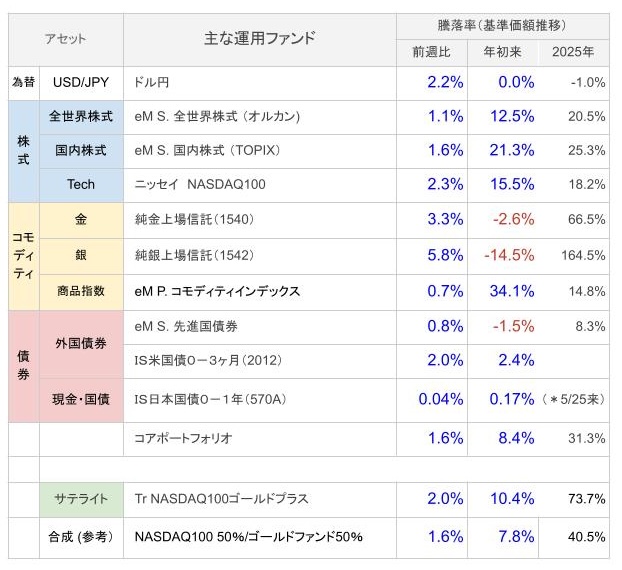Screen dimensions: 622x570
Task: Click the 現金・国債 category cell
Action: point(81,400)
